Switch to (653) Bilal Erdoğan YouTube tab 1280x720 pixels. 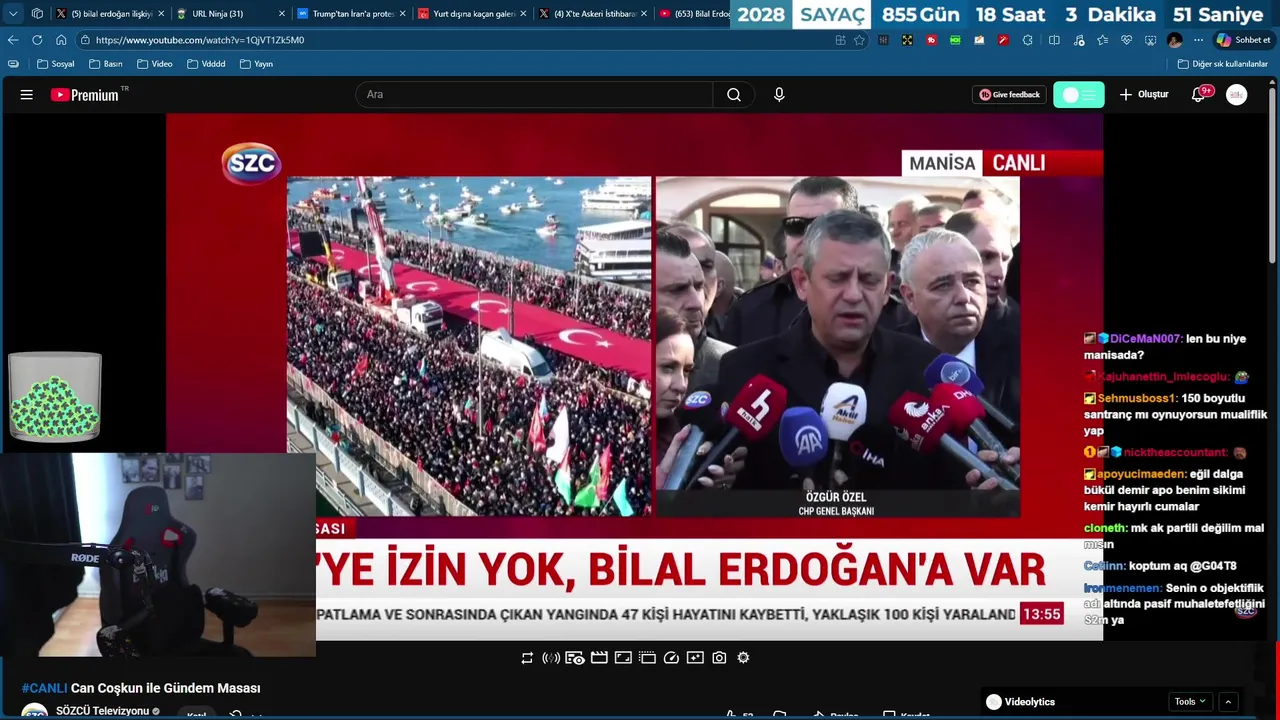pos(694,14)
